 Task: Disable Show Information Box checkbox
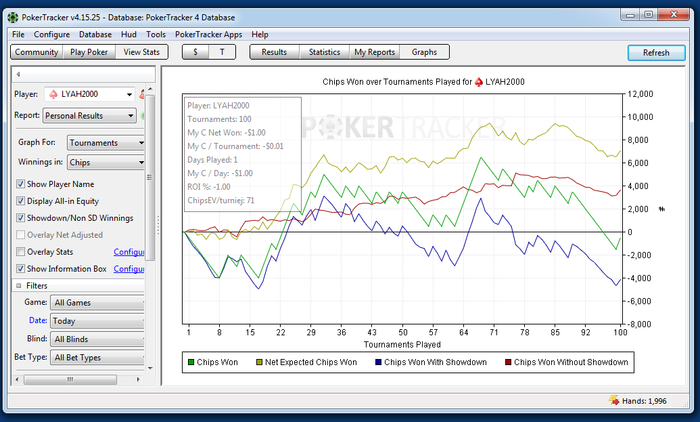click(20, 269)
